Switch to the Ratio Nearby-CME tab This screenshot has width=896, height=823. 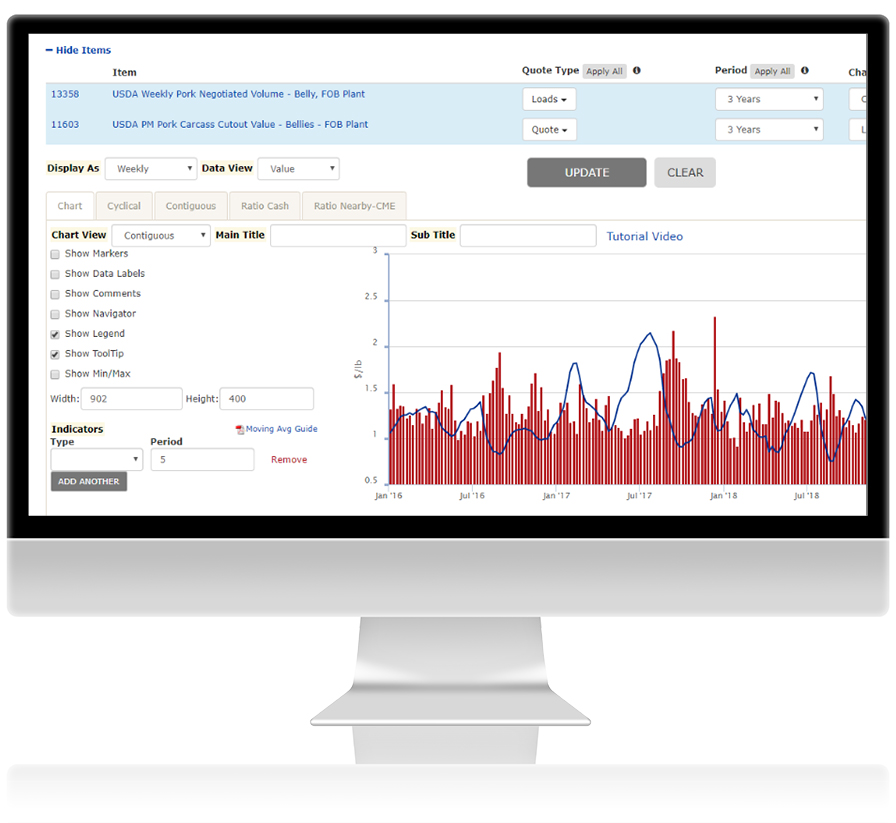coord(354,206)
